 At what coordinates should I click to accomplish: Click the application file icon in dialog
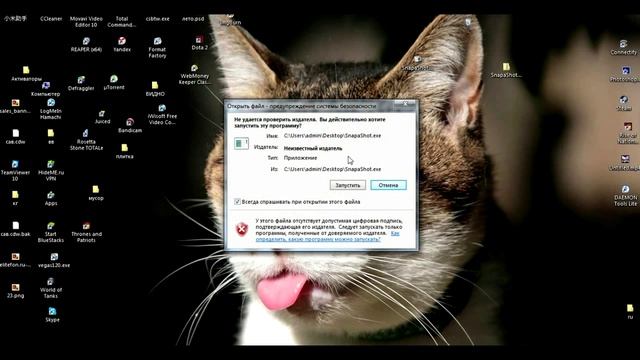(x=241, y=143)
